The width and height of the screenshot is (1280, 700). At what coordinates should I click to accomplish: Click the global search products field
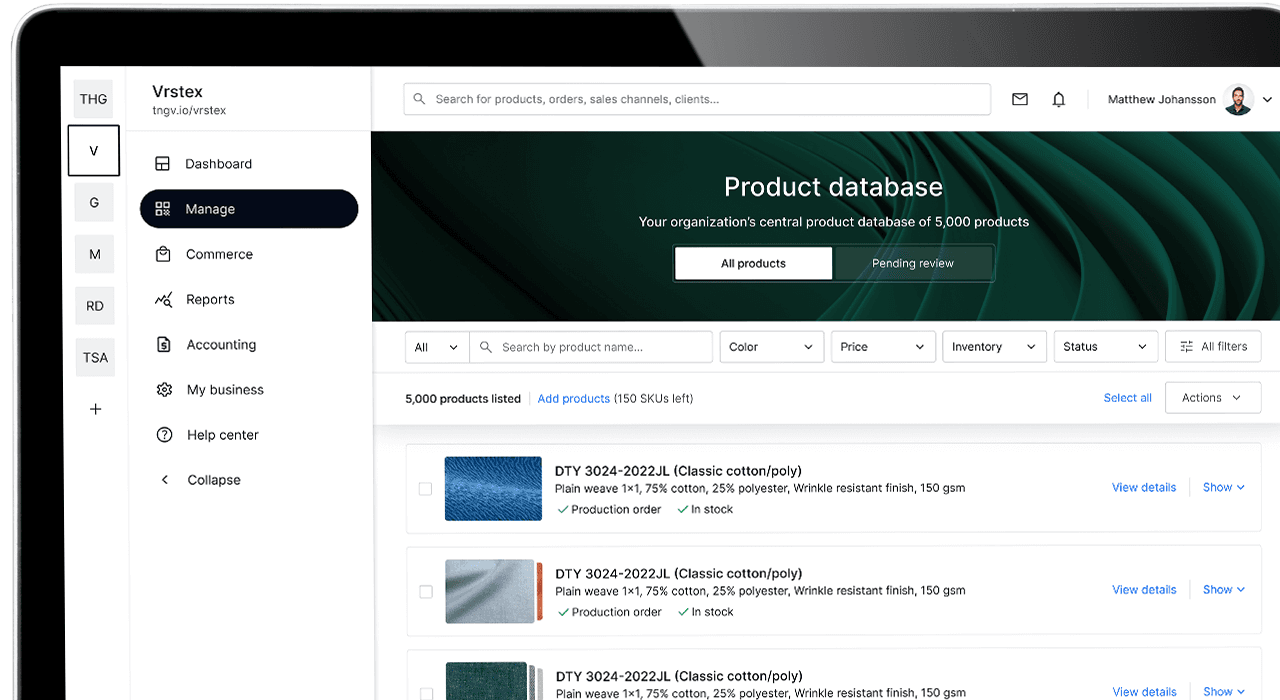pos(697,99)
